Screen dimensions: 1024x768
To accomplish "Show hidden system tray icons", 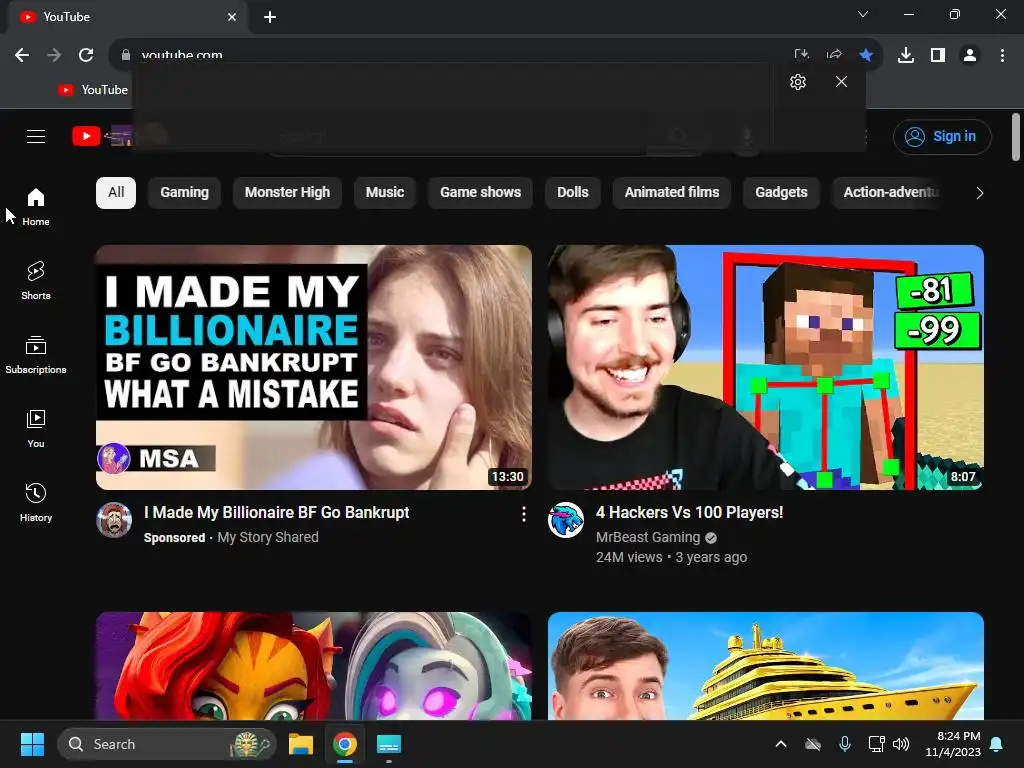I will [x=780, y=744].
